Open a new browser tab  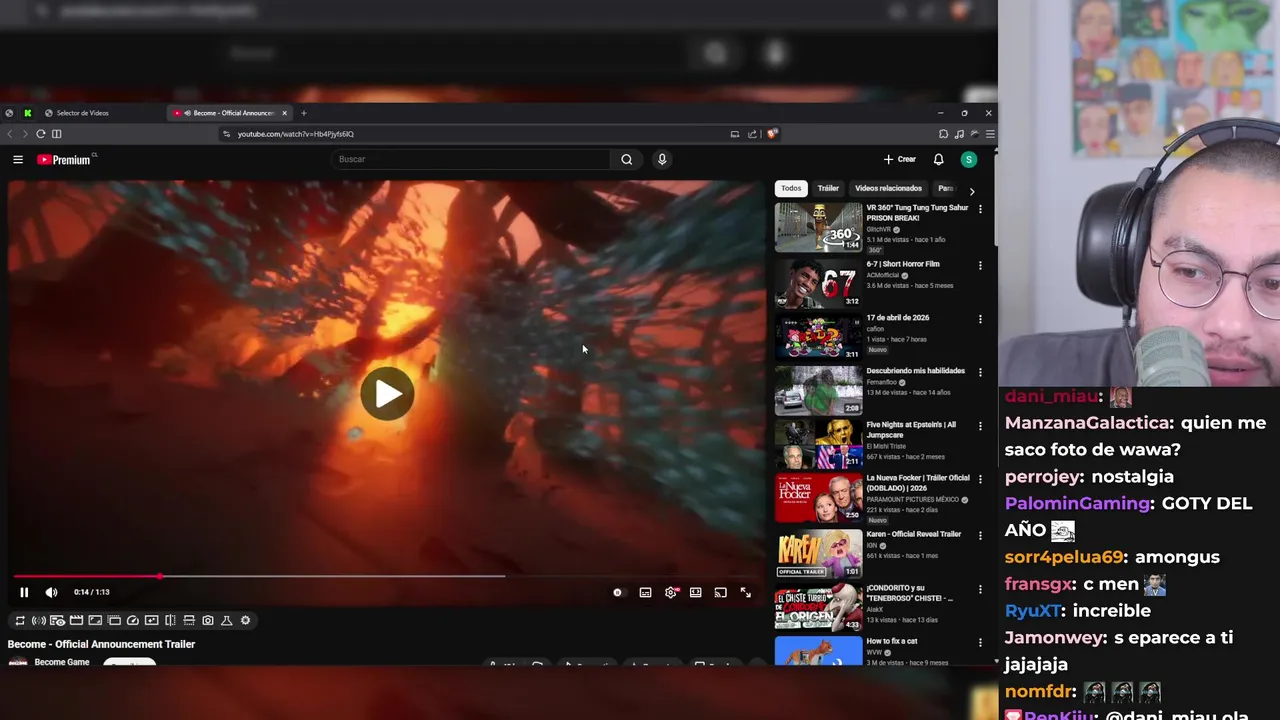click(304, 113)
